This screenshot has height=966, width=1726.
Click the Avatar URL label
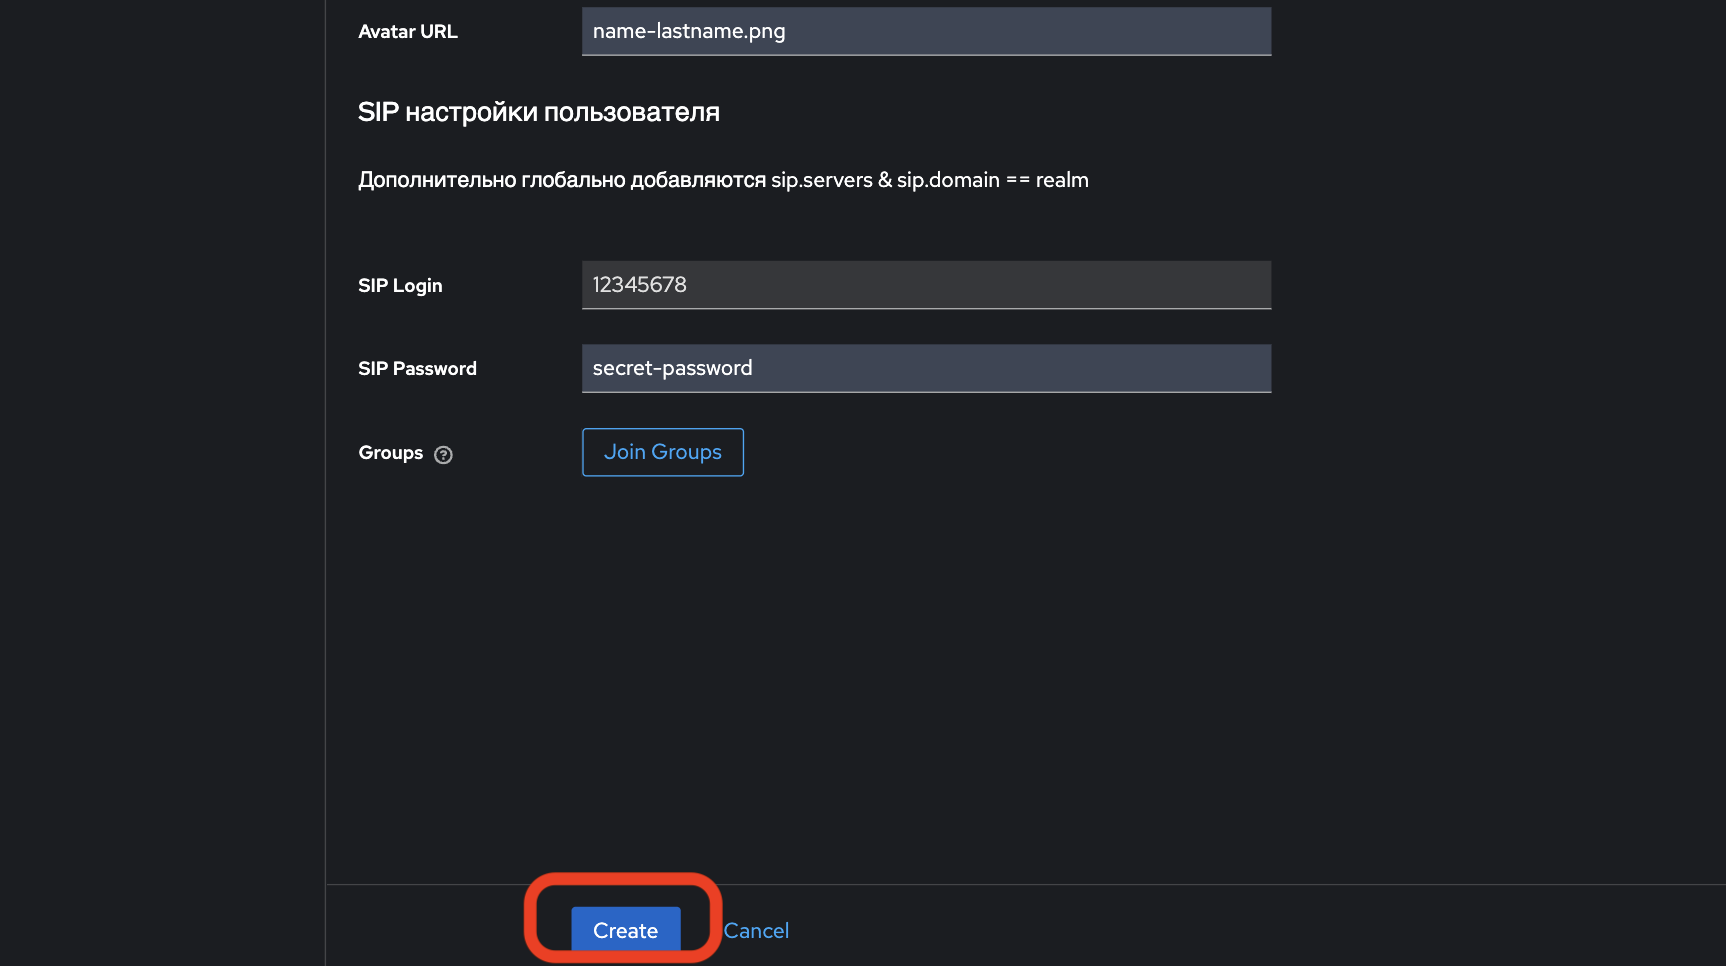tap(408, 32)
